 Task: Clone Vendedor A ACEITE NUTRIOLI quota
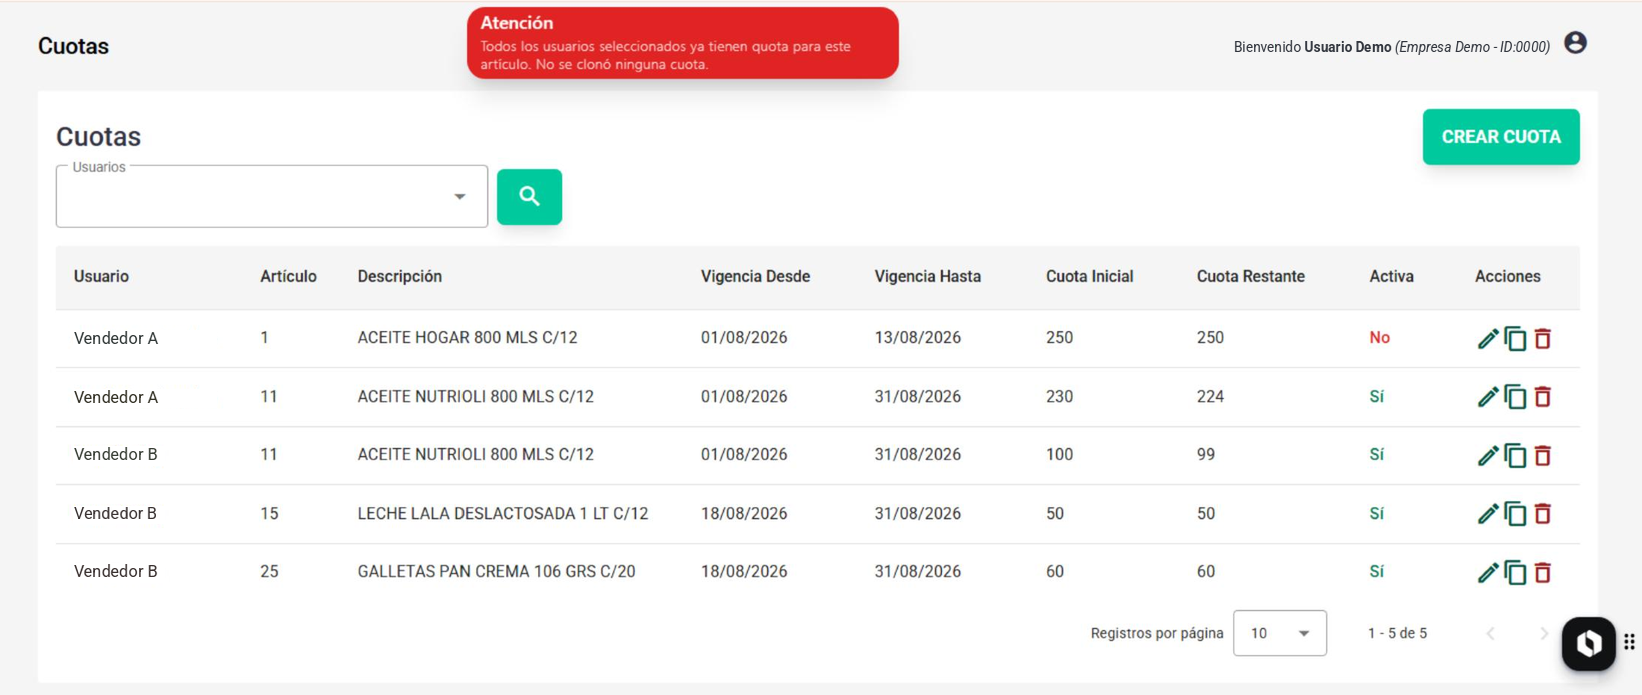(x=1516, y=397)
